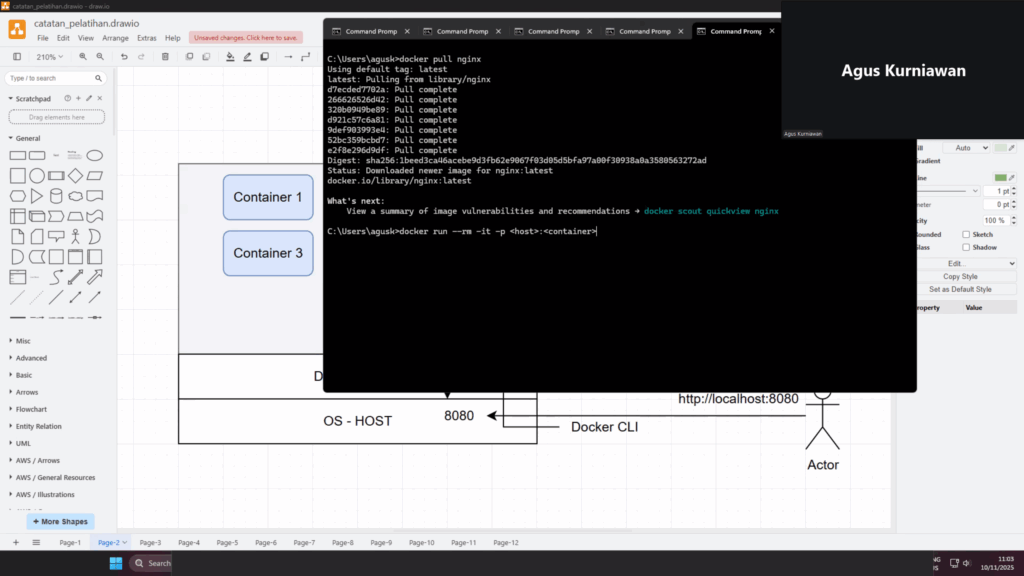Click the Fill Color bucket icon
The image size is (1024, 576).
click(x=230, y=57)
